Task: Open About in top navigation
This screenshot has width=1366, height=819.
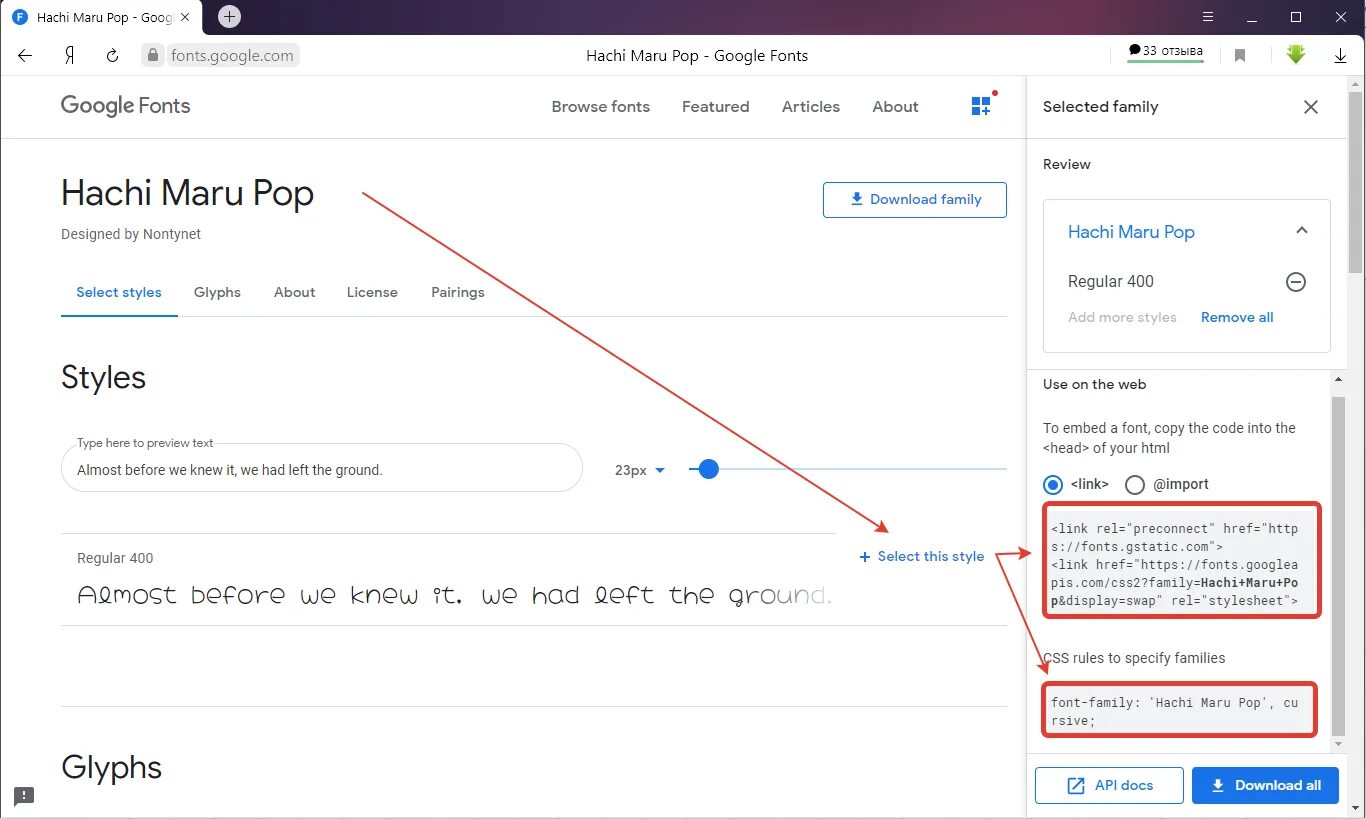Action: click(895, 106)
